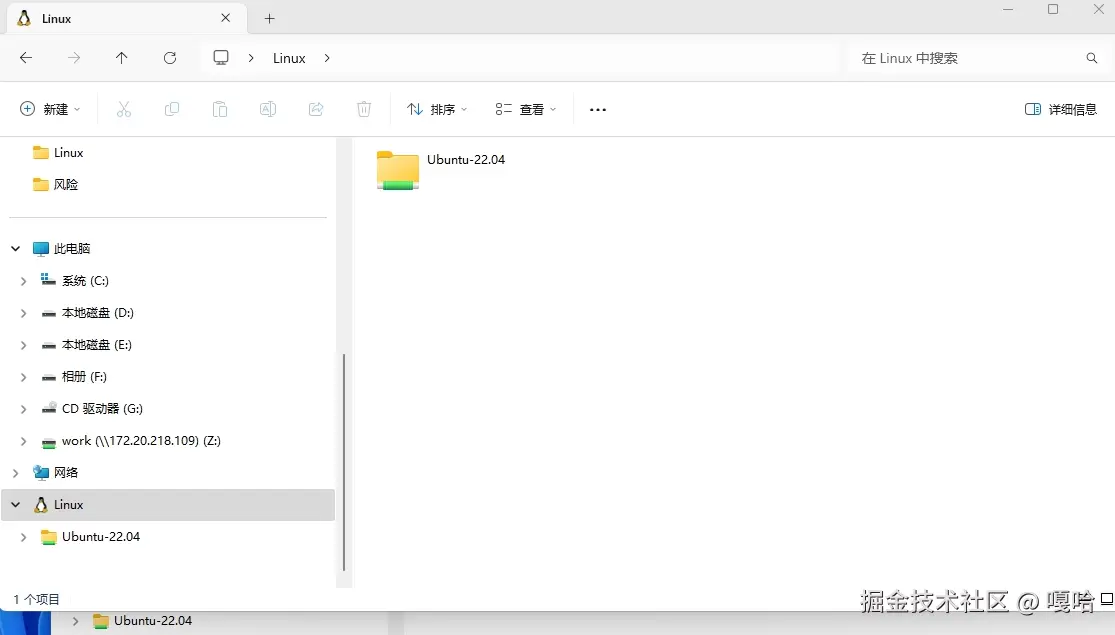Open the 排序 (Sort) dropdown
1115x635 pixels.
pyautogui.click(x=437, y=109)
